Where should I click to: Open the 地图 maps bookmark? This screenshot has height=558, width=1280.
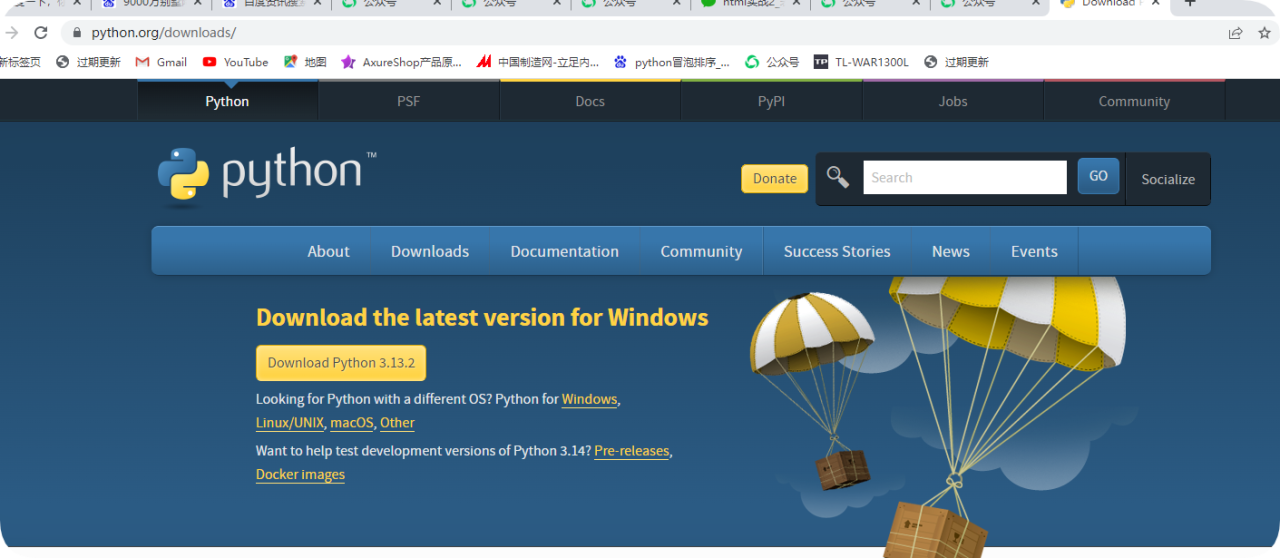tap(305, 62)
